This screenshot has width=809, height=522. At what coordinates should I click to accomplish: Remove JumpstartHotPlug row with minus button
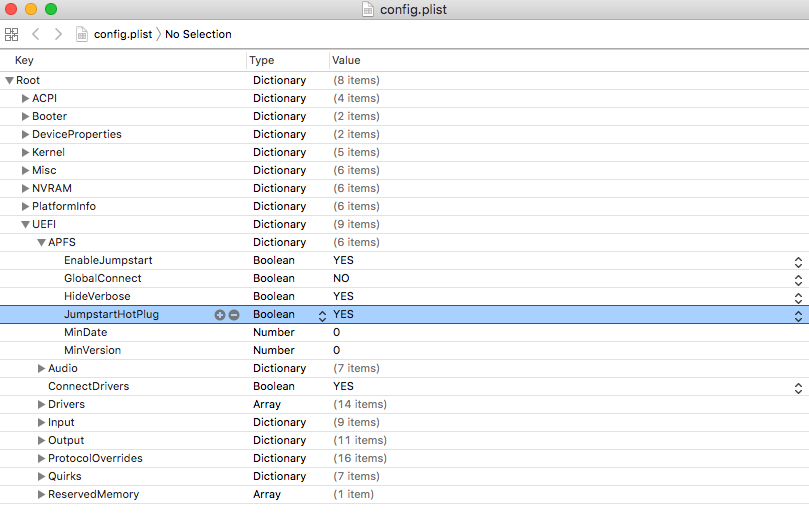(234, 315)
